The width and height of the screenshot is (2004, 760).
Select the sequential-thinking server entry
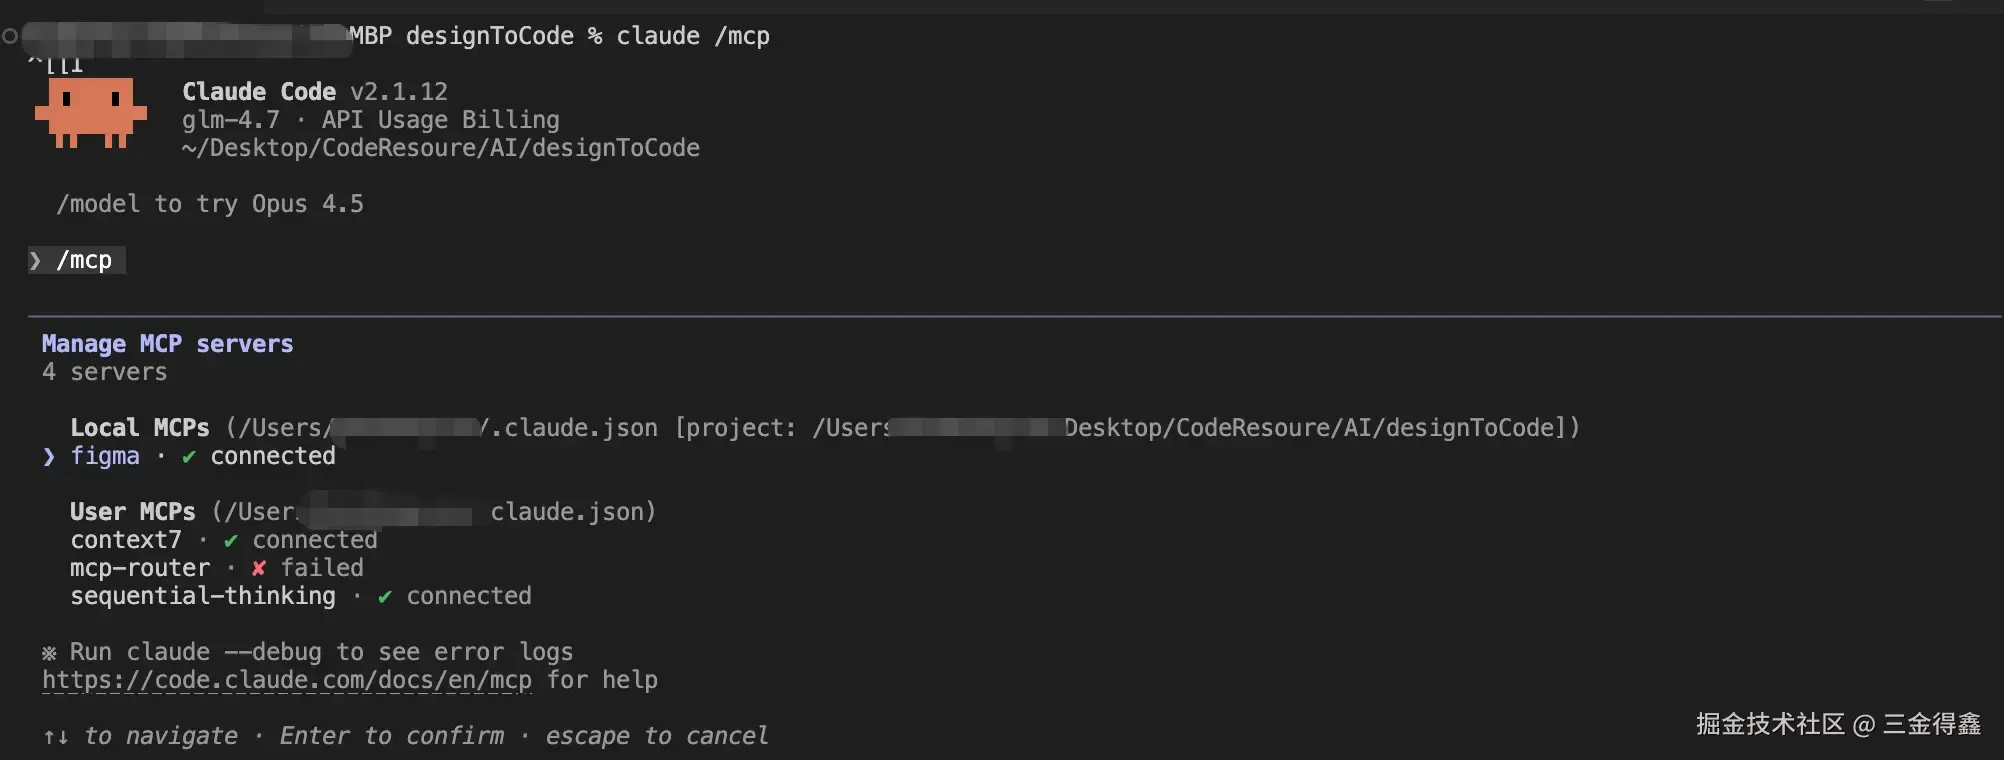[x=203, y=596]
